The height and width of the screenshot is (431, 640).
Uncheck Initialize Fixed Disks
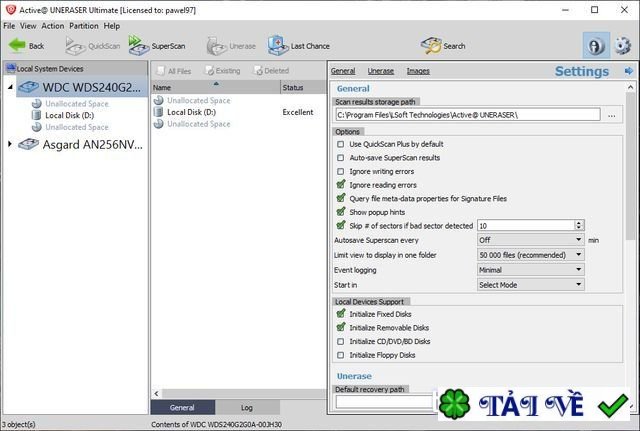[341, 313]
